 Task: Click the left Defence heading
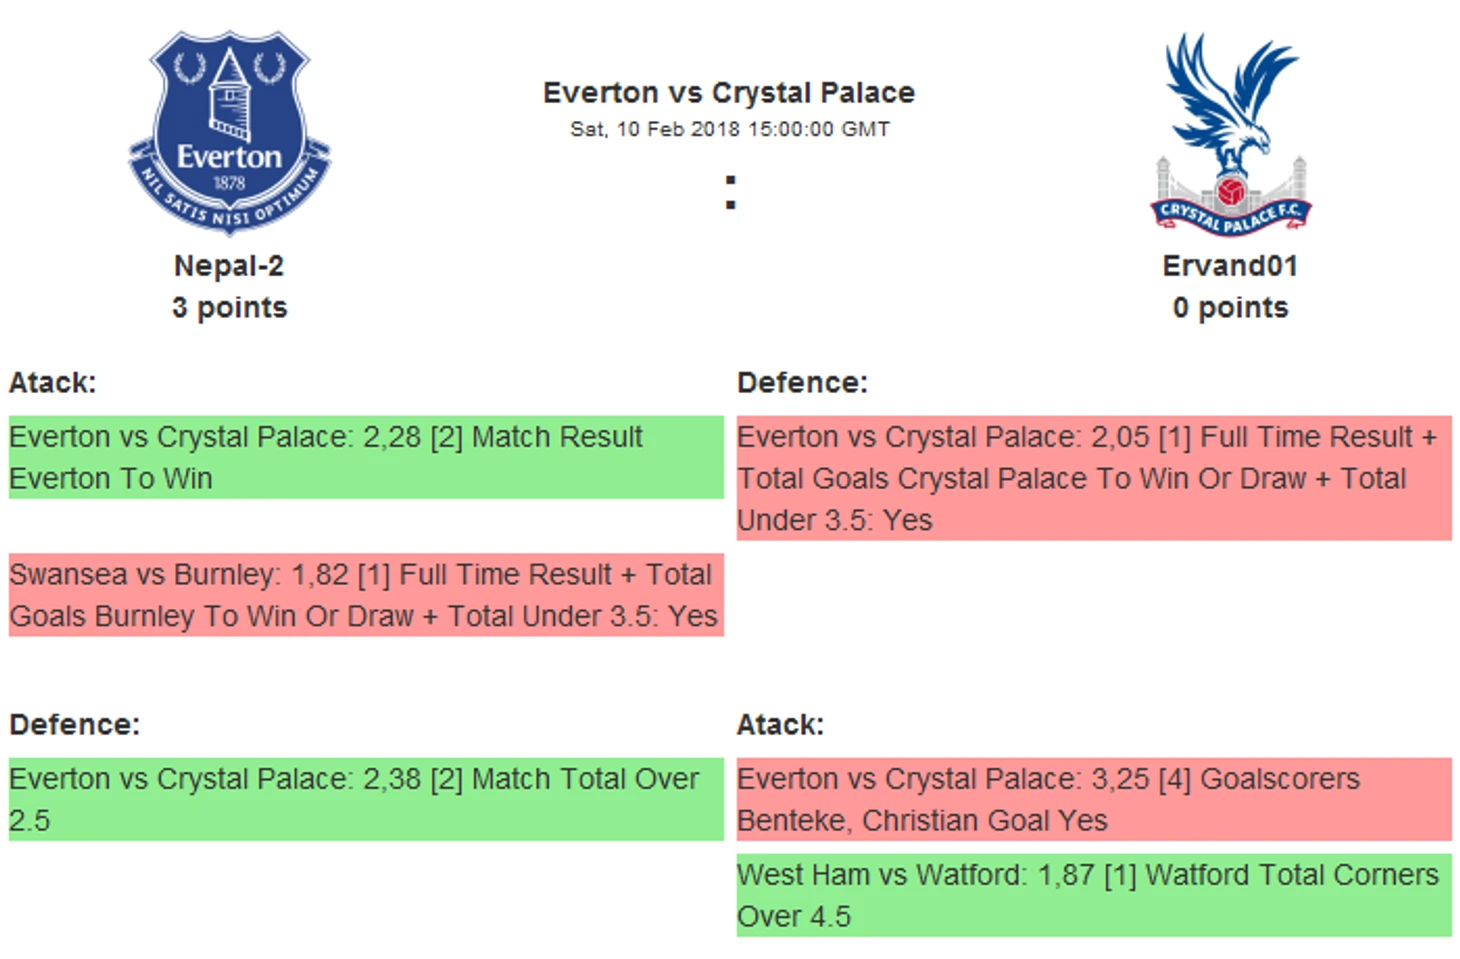[75, 725]
